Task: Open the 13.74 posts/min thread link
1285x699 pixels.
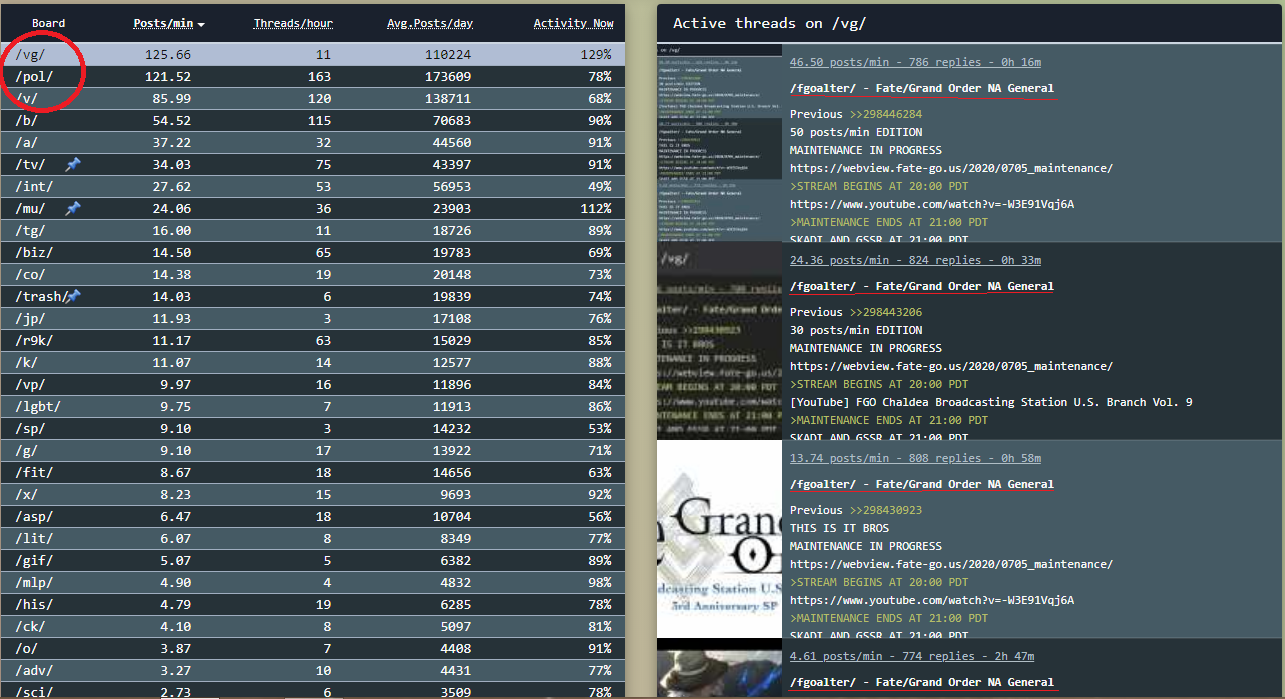Action: click(x=915, y=458)
